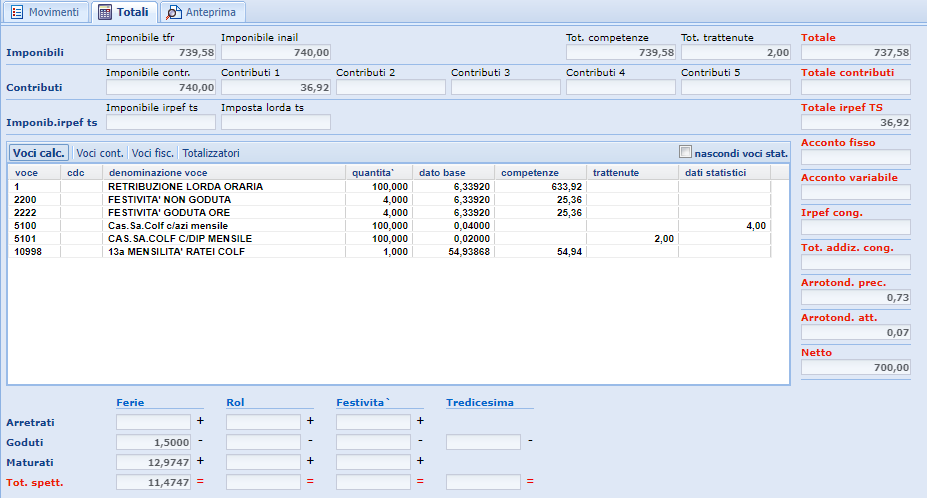
Task: Click the empty Contributi 2 field
Action: pos(391,88)
